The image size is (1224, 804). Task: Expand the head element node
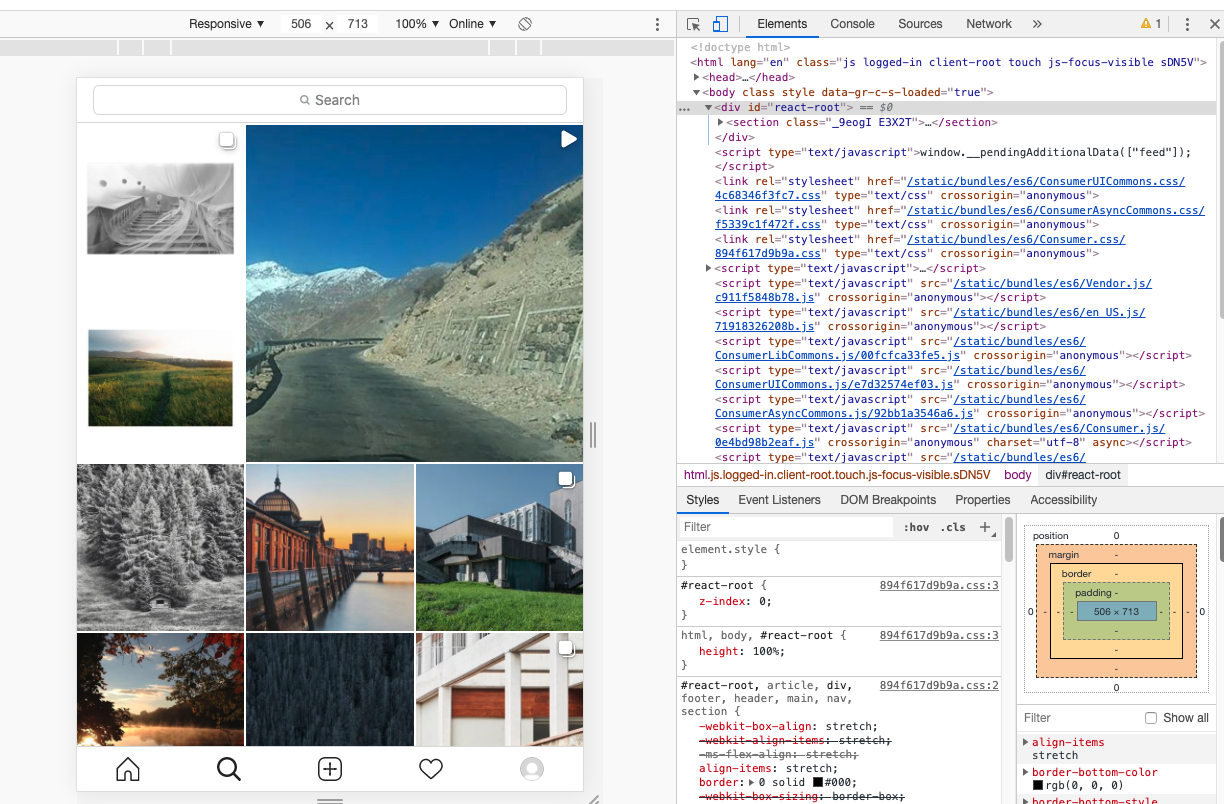tap(697, 77)
